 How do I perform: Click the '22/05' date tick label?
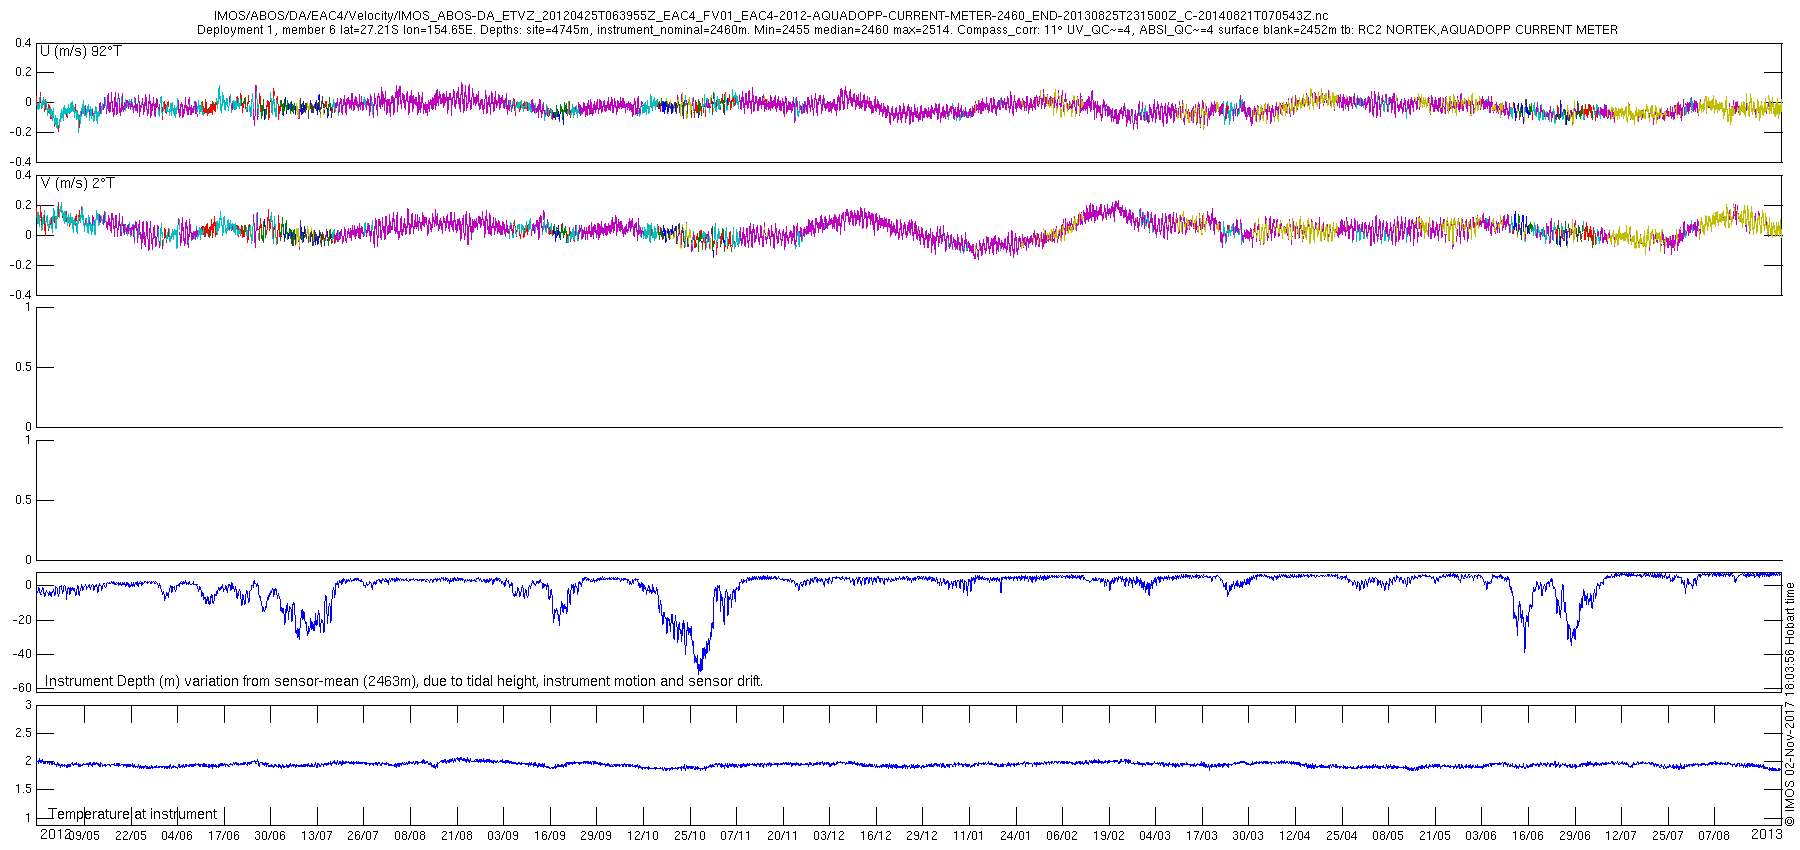(131, 836)
